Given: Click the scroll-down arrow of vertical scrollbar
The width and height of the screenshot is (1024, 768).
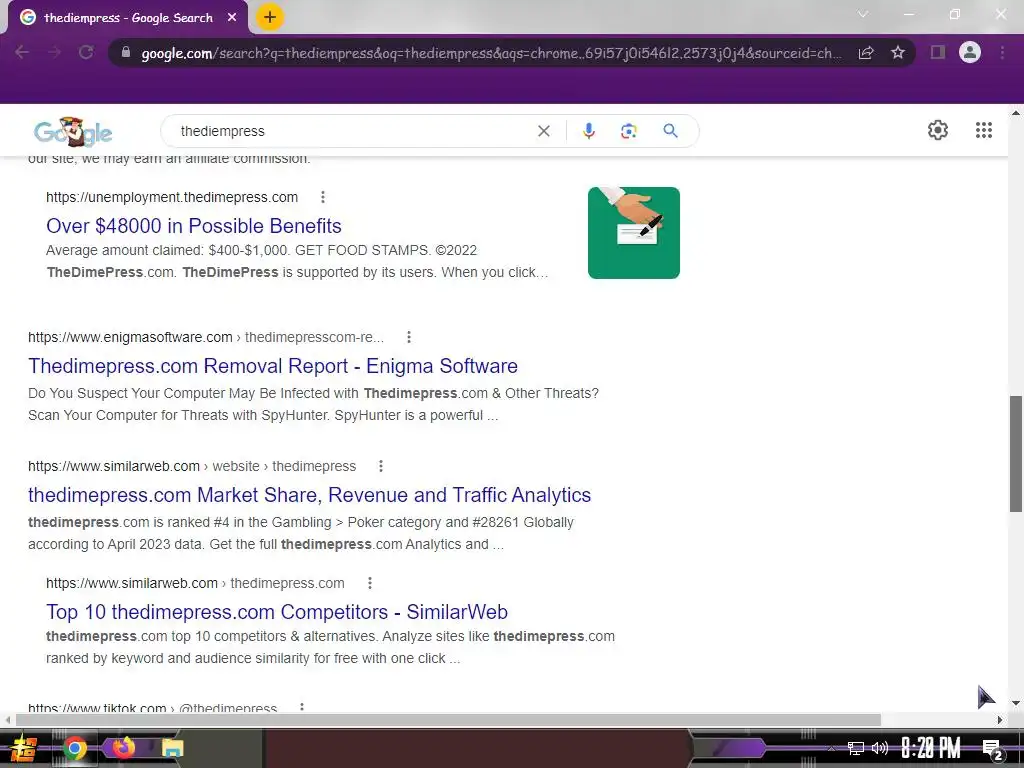Looking at the screenshot, I should (1016, 703).
